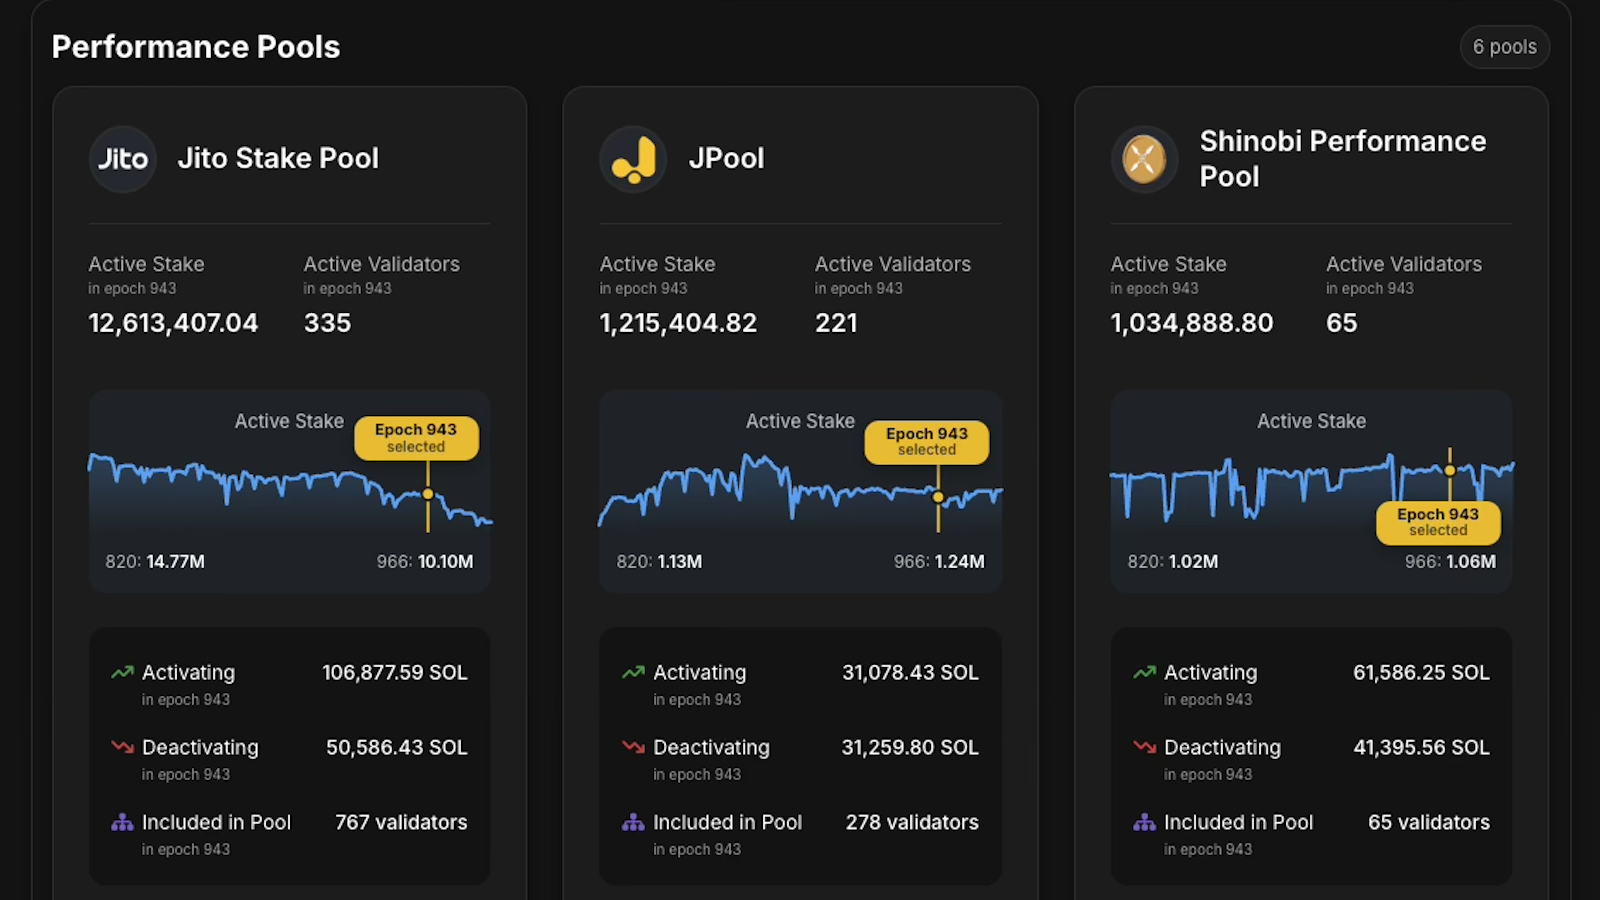Click the Performance Pools heading

[196, 47]
